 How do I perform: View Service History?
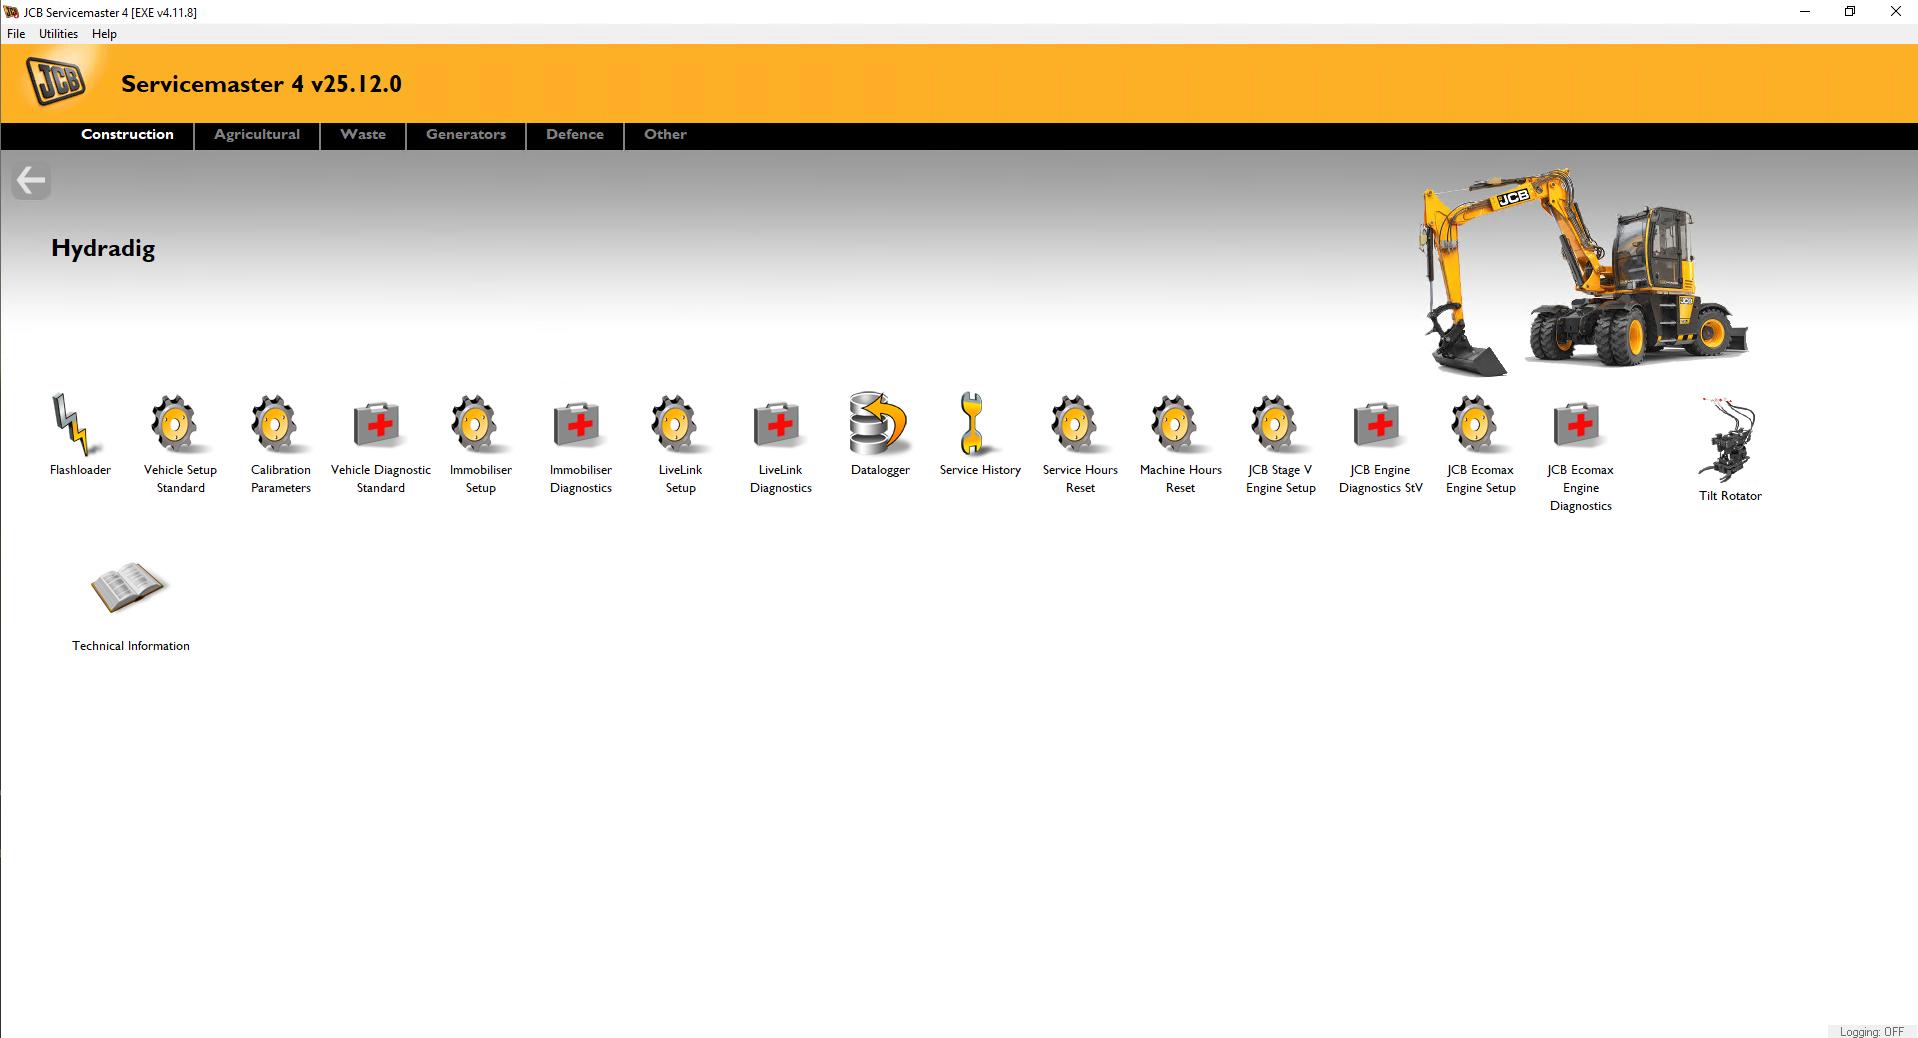(979, 425)
